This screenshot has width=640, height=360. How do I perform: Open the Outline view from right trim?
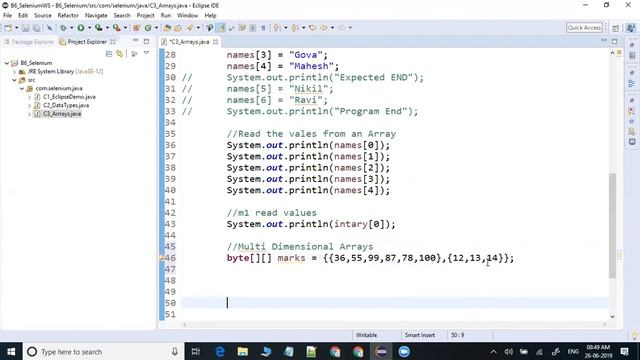tap(632, 83)
